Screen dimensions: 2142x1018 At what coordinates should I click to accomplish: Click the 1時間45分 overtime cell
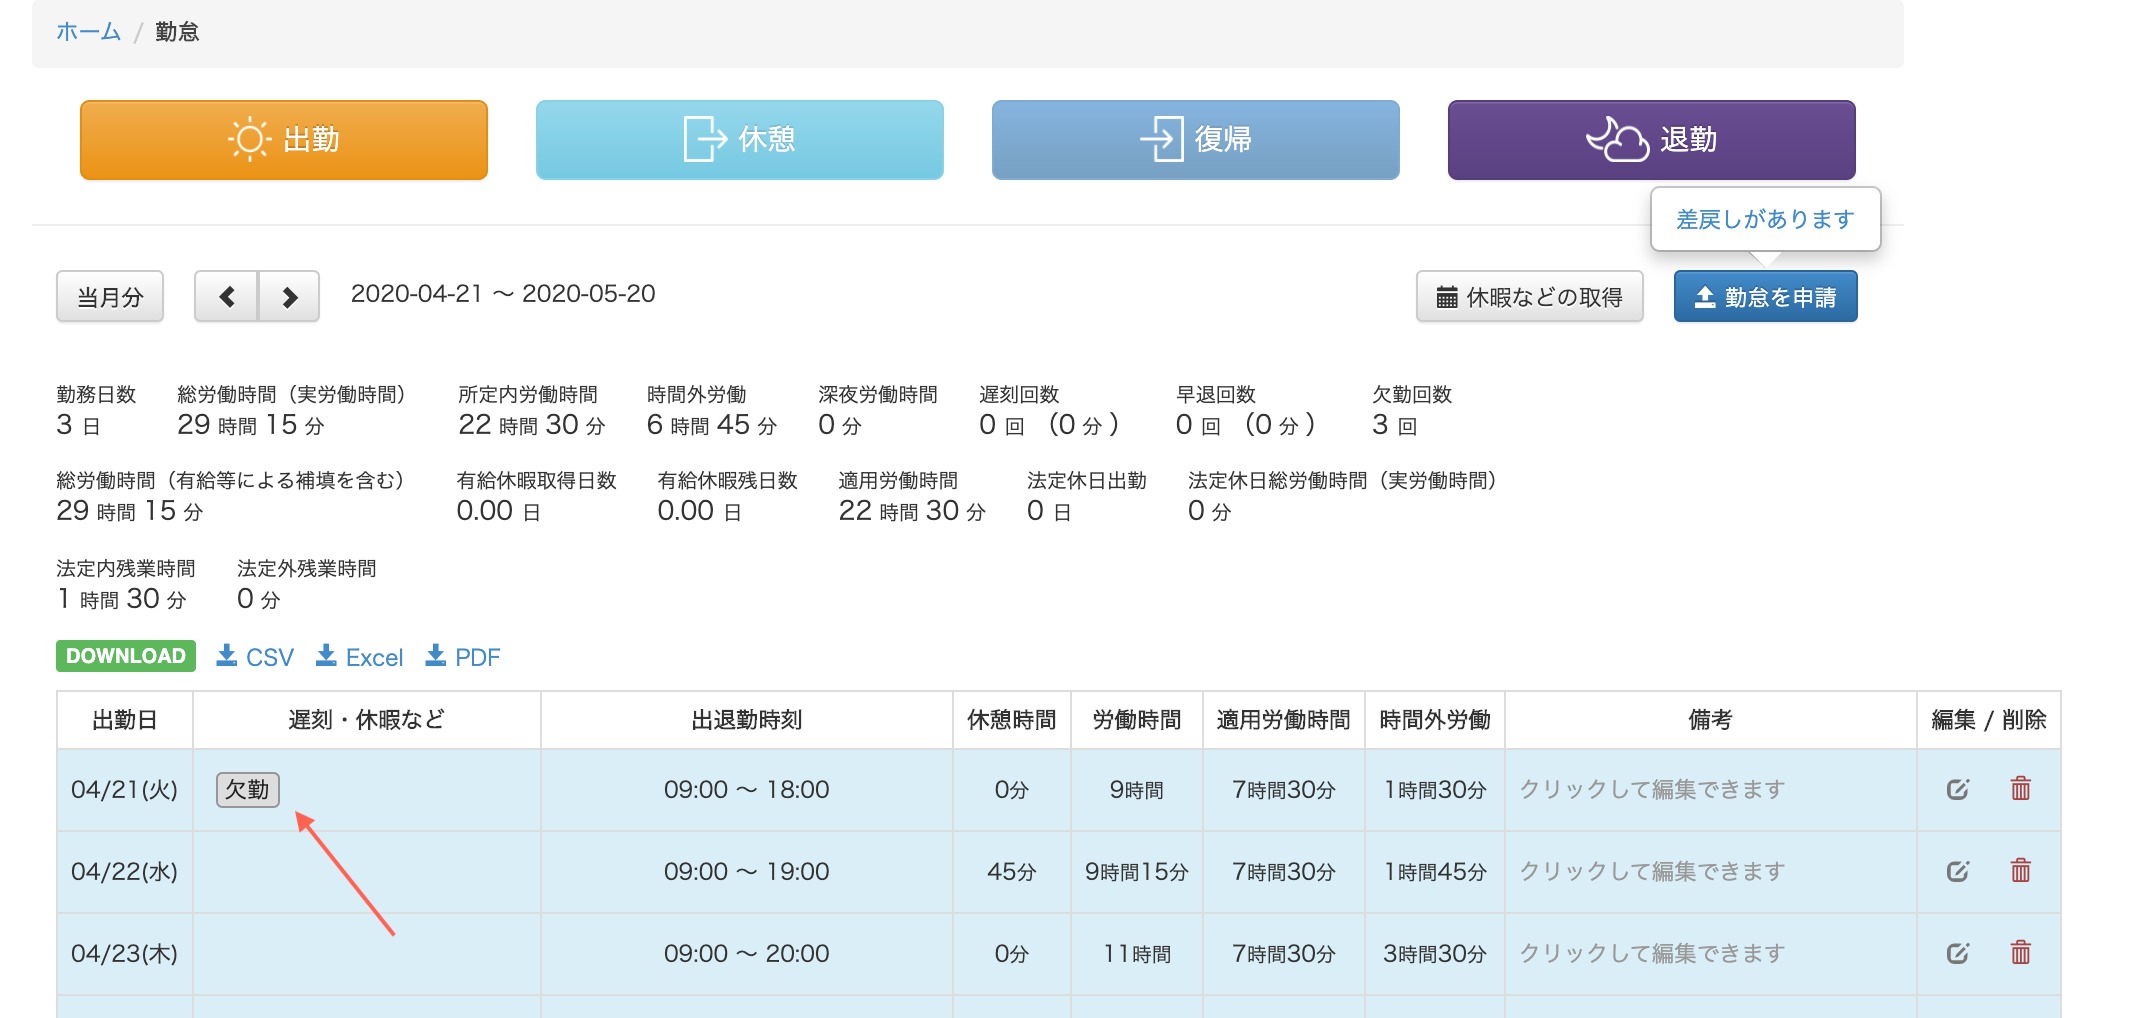(x=1435, y=872)
